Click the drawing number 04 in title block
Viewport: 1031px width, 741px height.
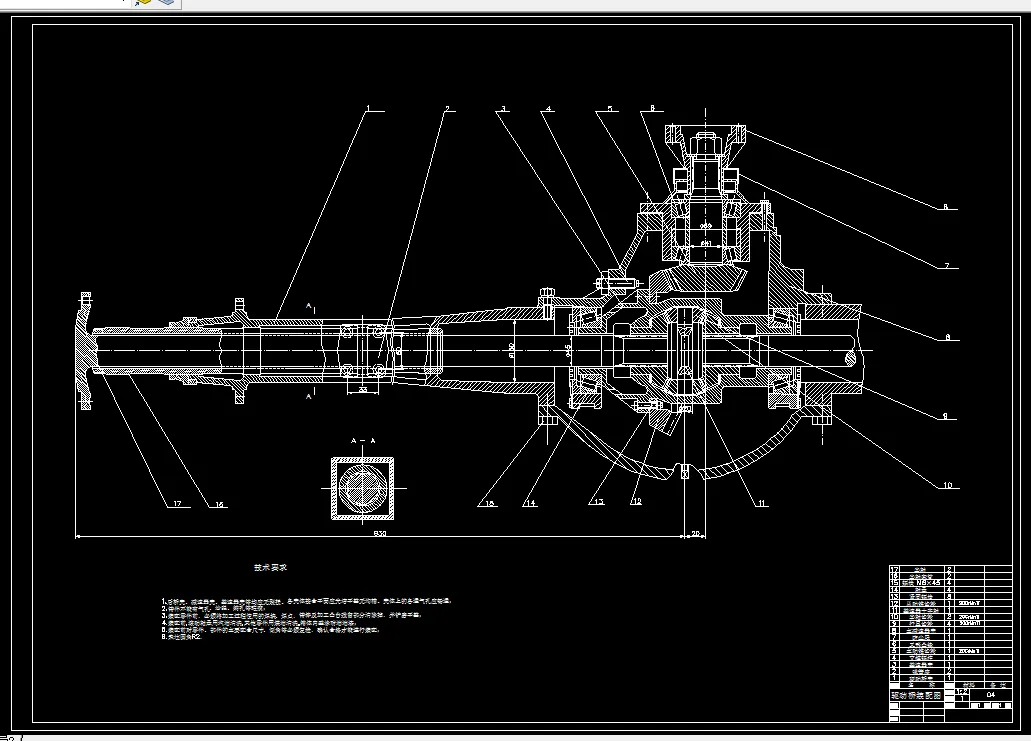tap(991, 694)
